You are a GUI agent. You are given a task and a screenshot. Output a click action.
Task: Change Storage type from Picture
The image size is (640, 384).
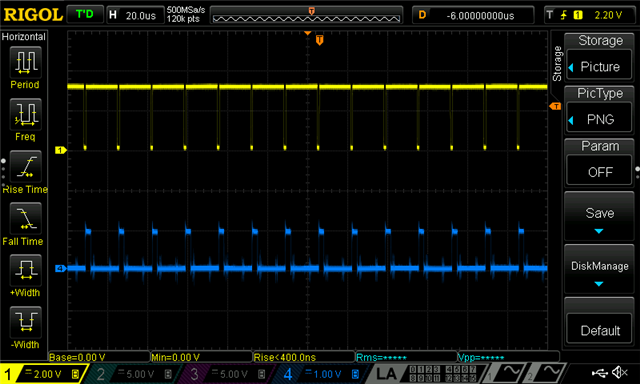click(599, 58)
